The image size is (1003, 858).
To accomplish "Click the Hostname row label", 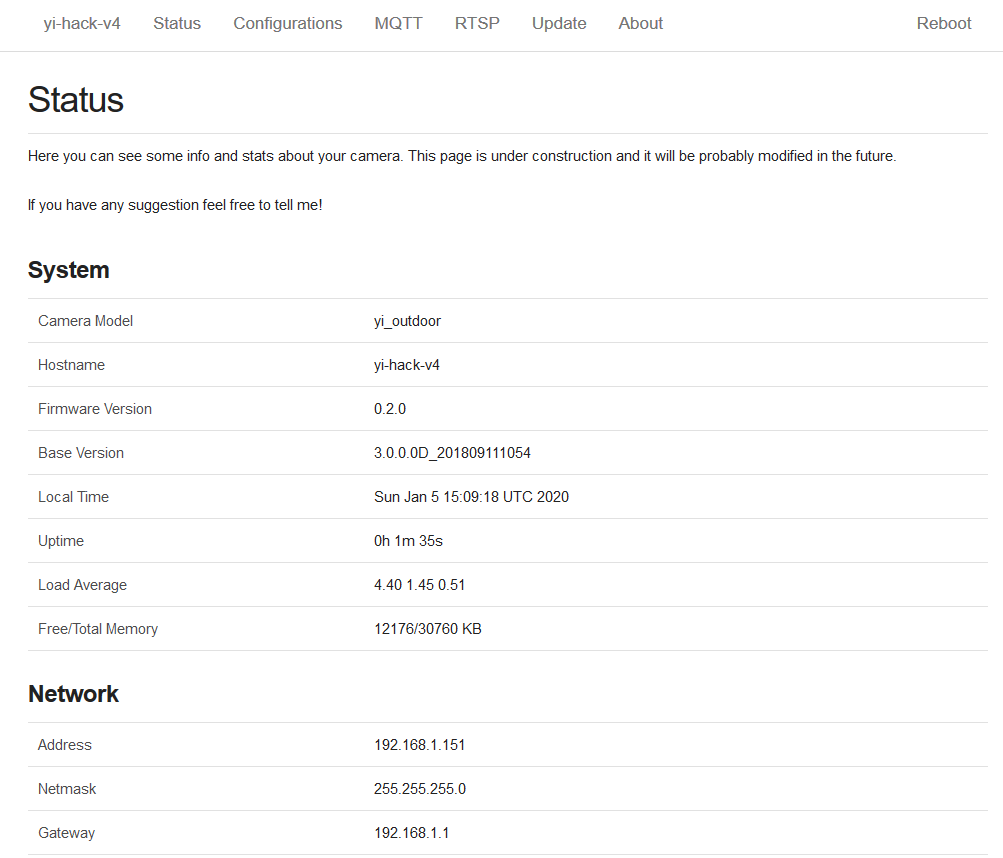I will pos(71,365).
